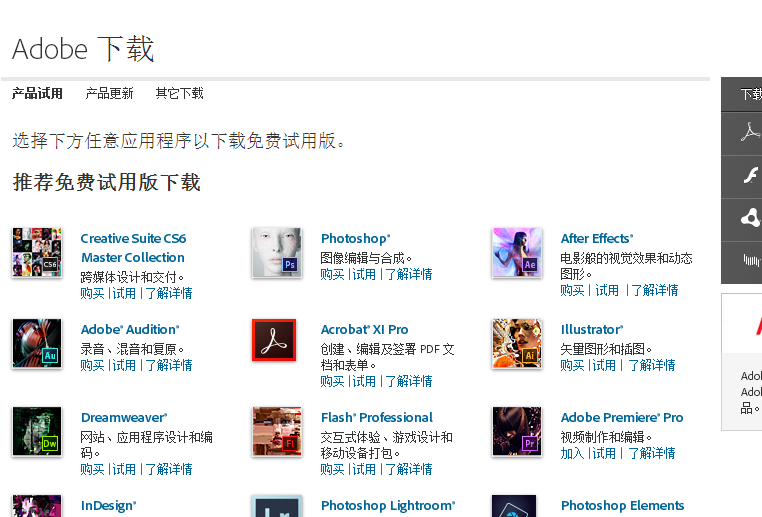
Task: Click the Creative Suite CS6 thumbnail
Action: [x=37, y=253]
